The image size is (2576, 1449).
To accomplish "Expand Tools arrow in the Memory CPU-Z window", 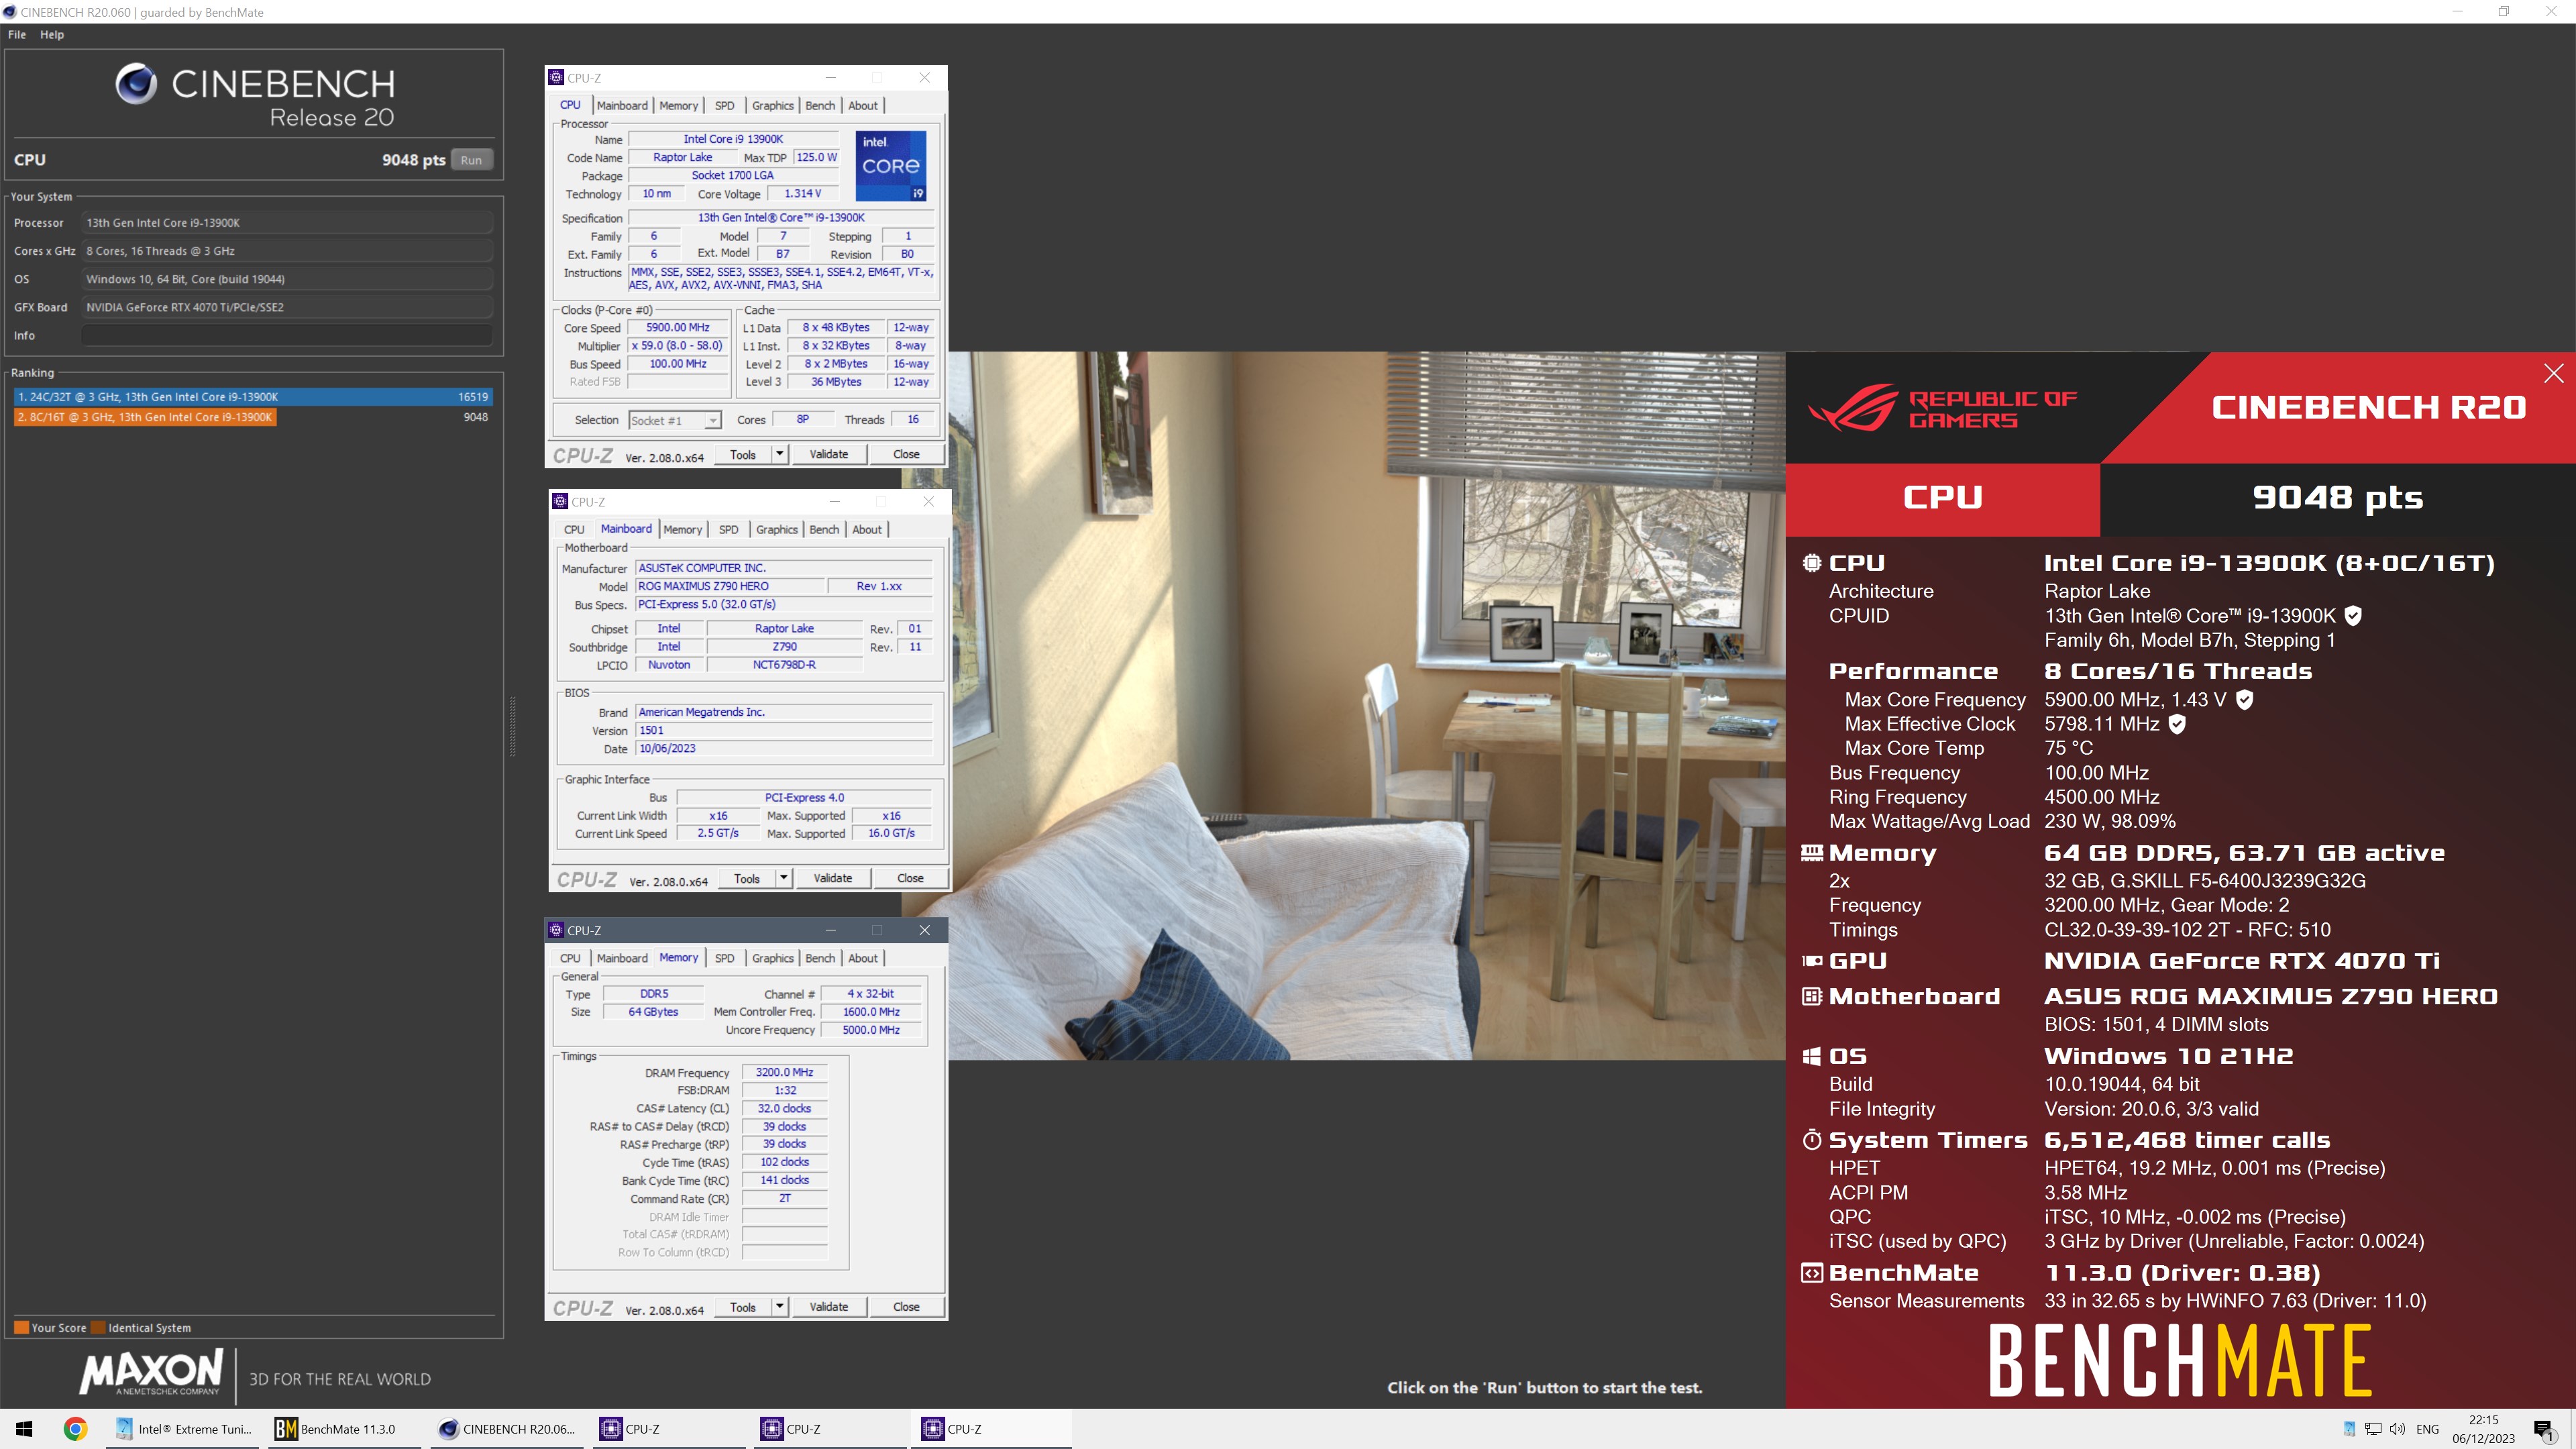I will (x=780, y=1307).
